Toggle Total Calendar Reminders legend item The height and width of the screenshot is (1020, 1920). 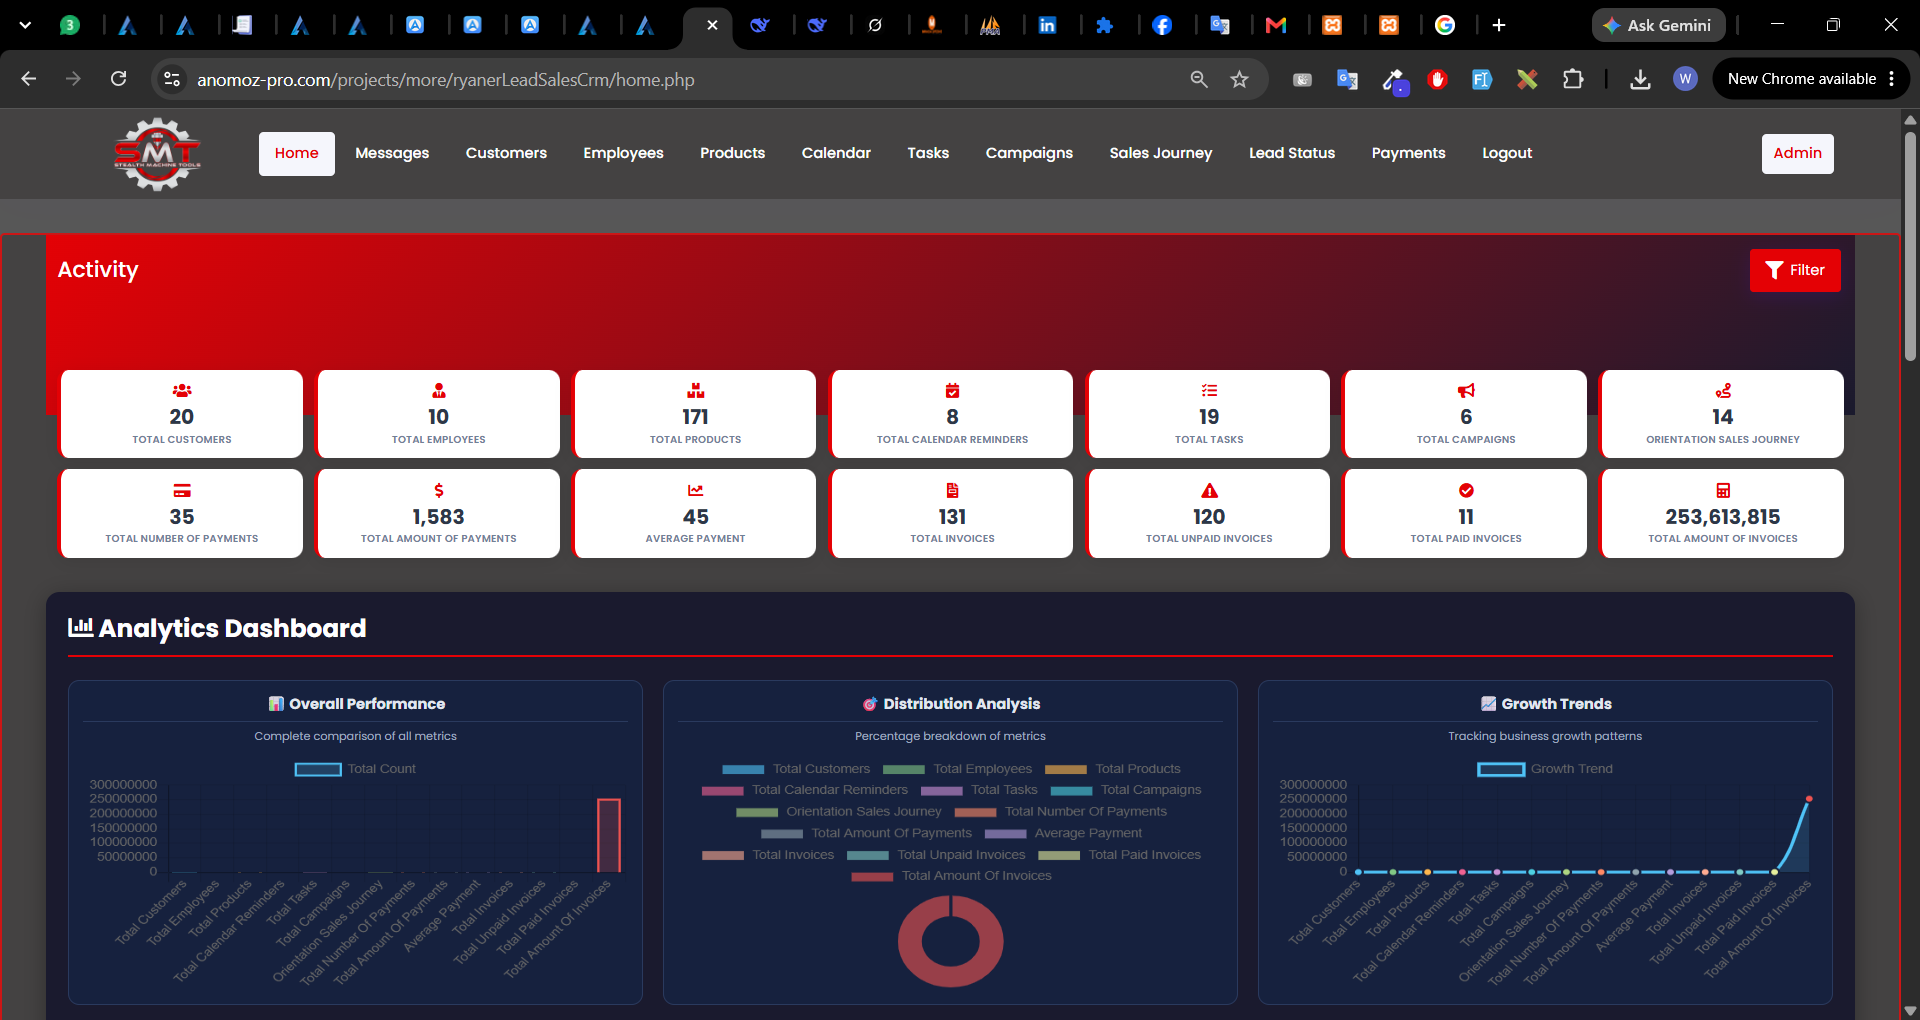click(x=805, y=790)
